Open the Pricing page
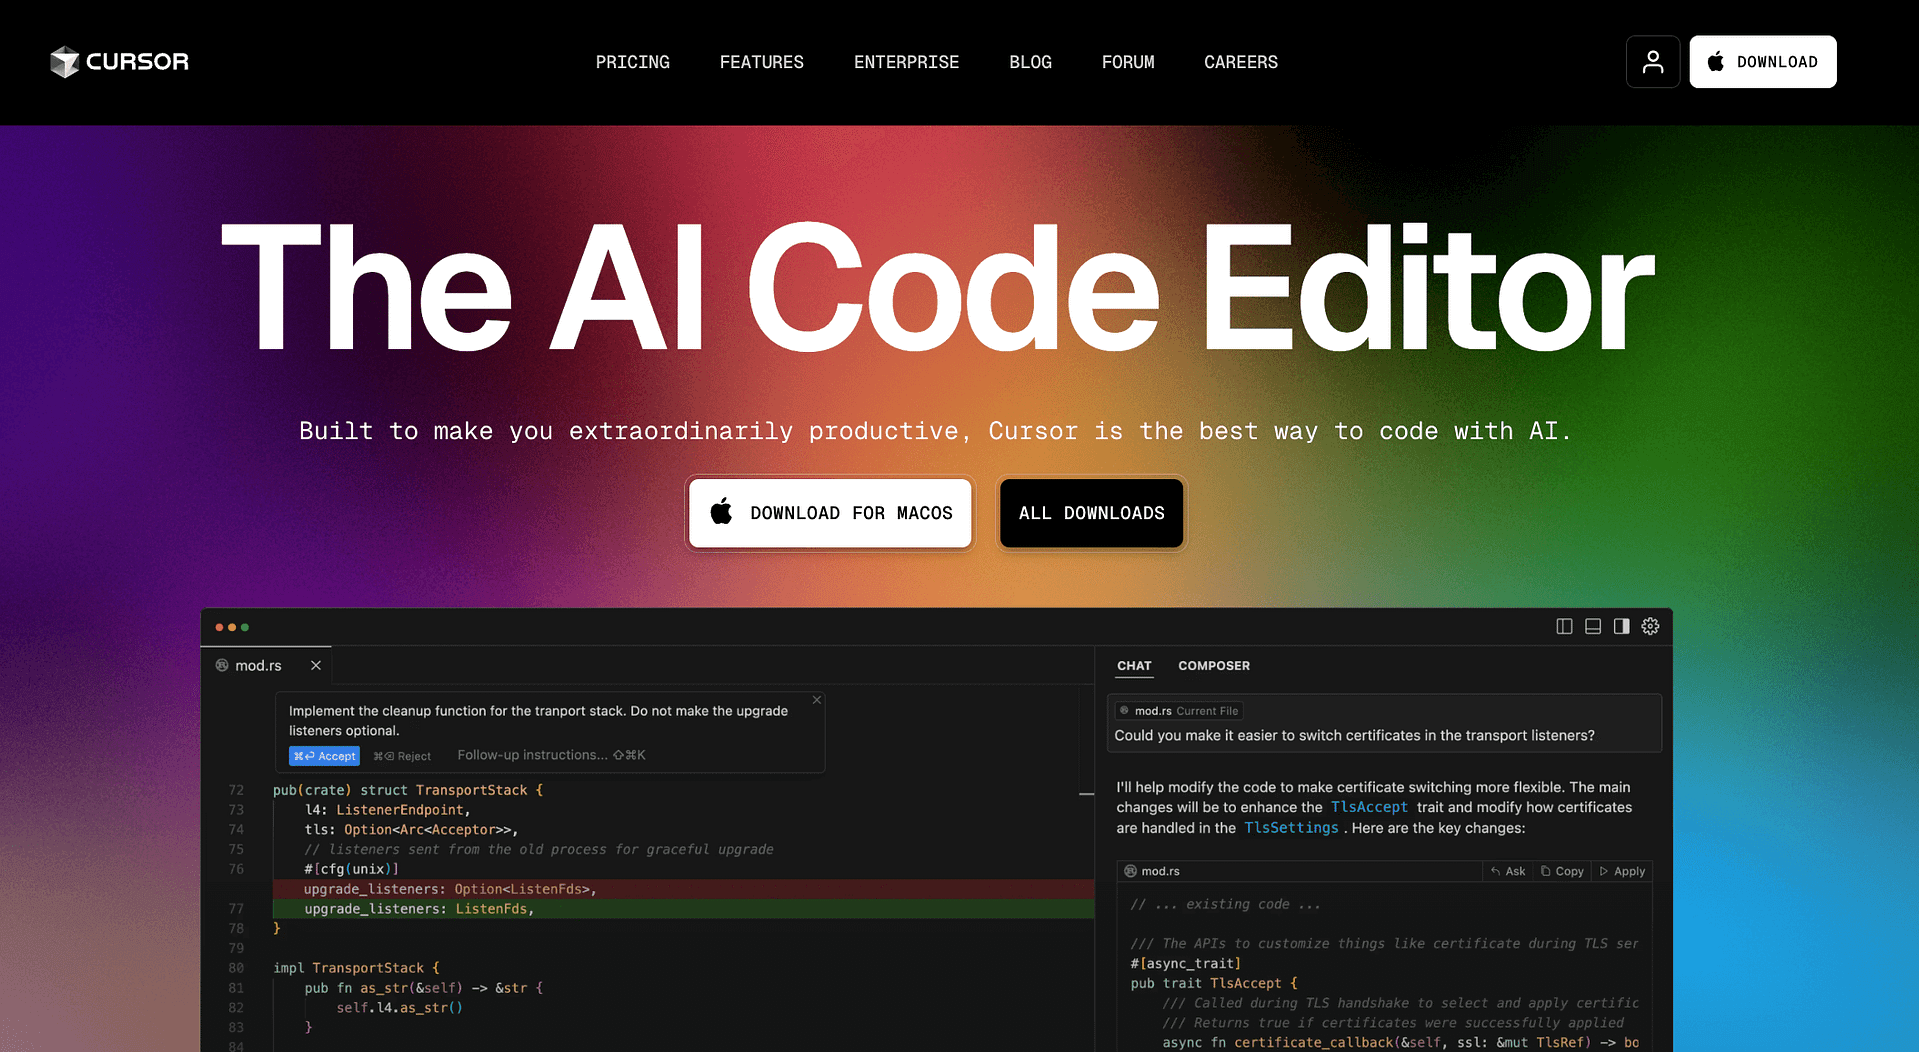 (632, 62)
